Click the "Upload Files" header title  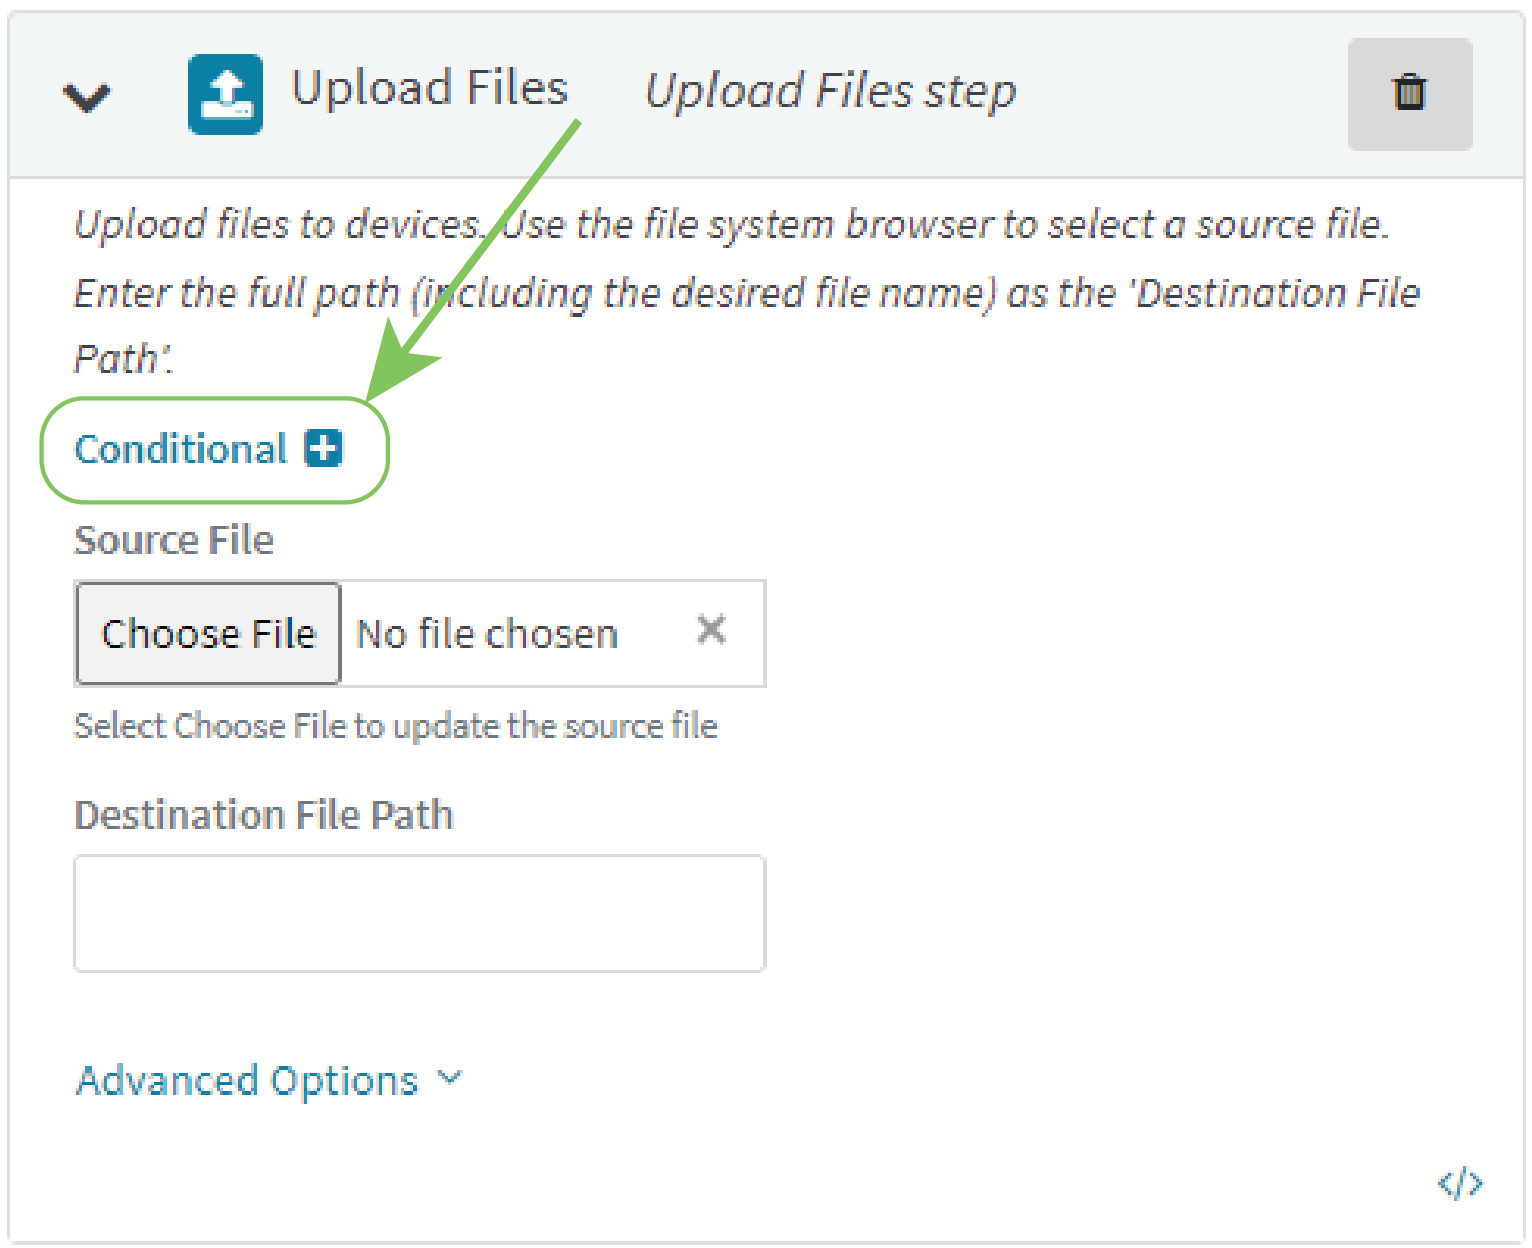[429, 88]
